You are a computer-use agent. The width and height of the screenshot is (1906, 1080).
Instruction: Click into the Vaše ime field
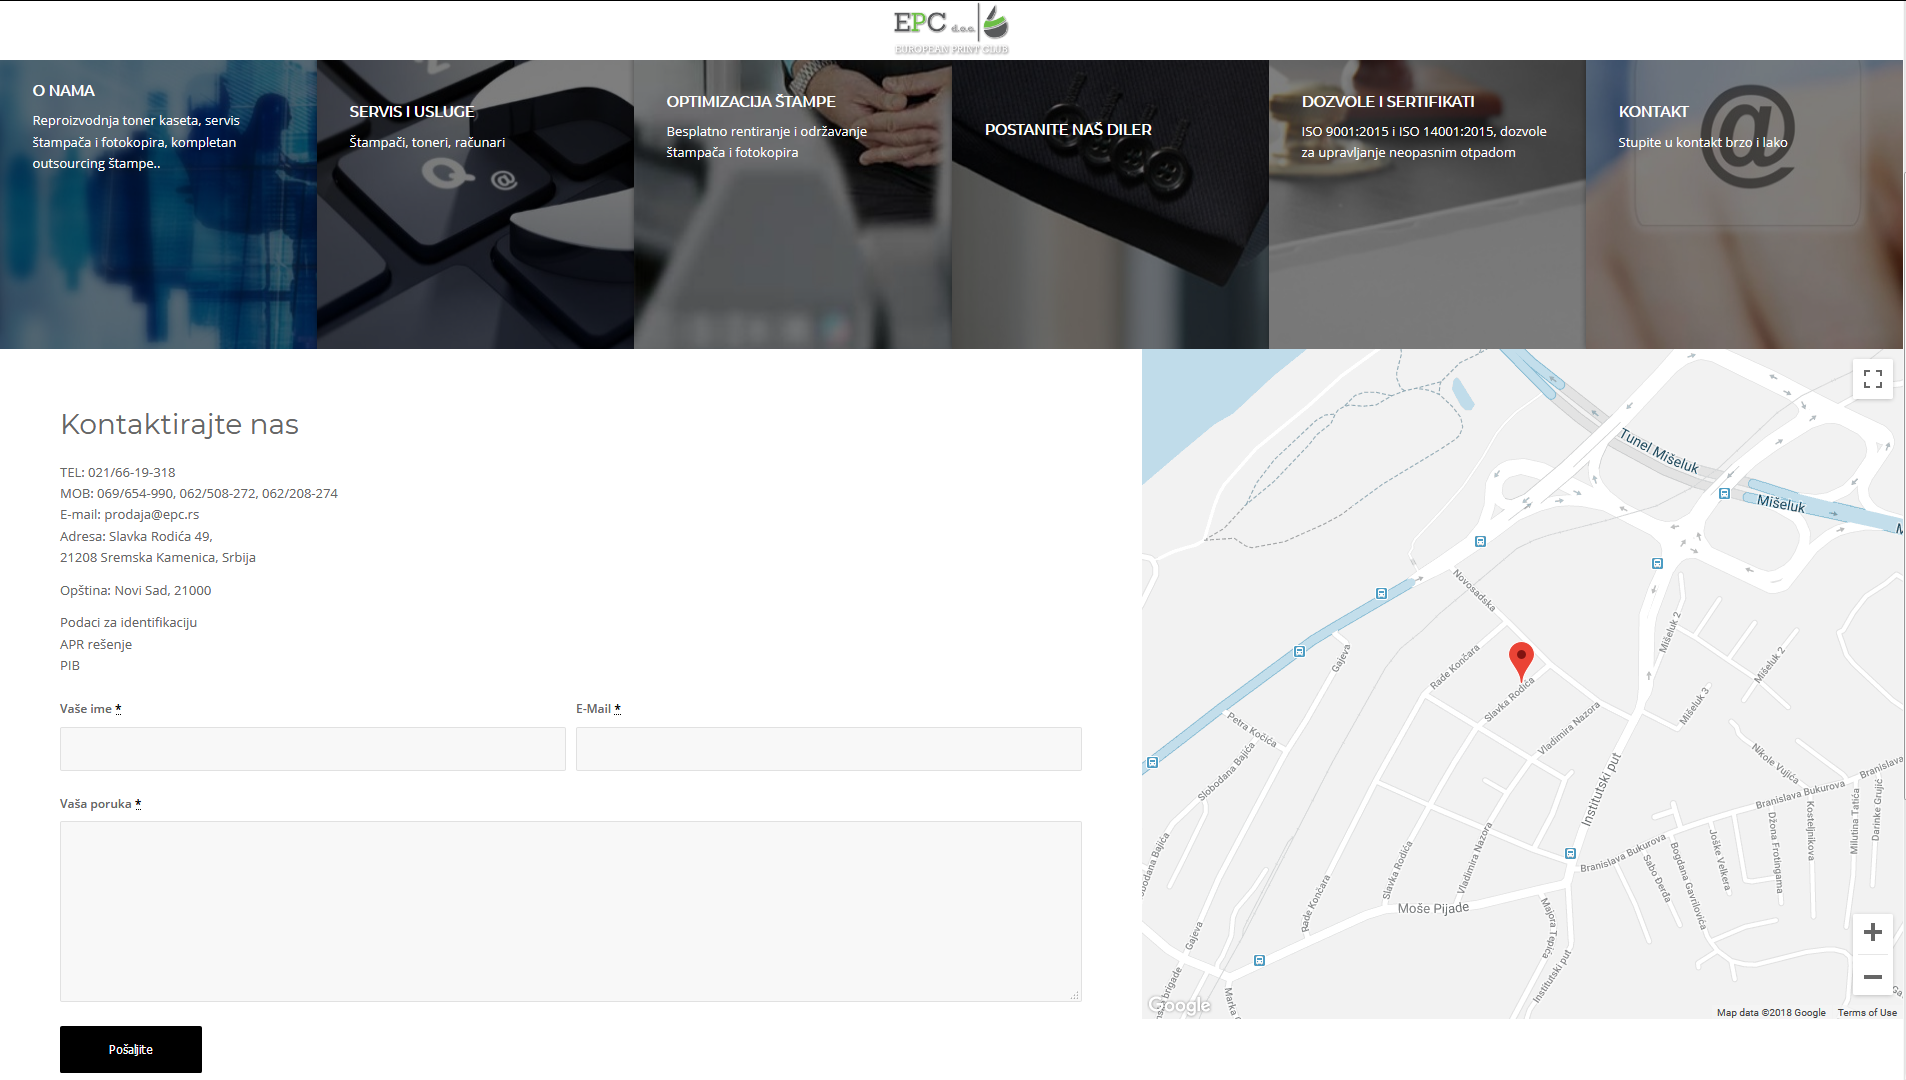[312, 749]
